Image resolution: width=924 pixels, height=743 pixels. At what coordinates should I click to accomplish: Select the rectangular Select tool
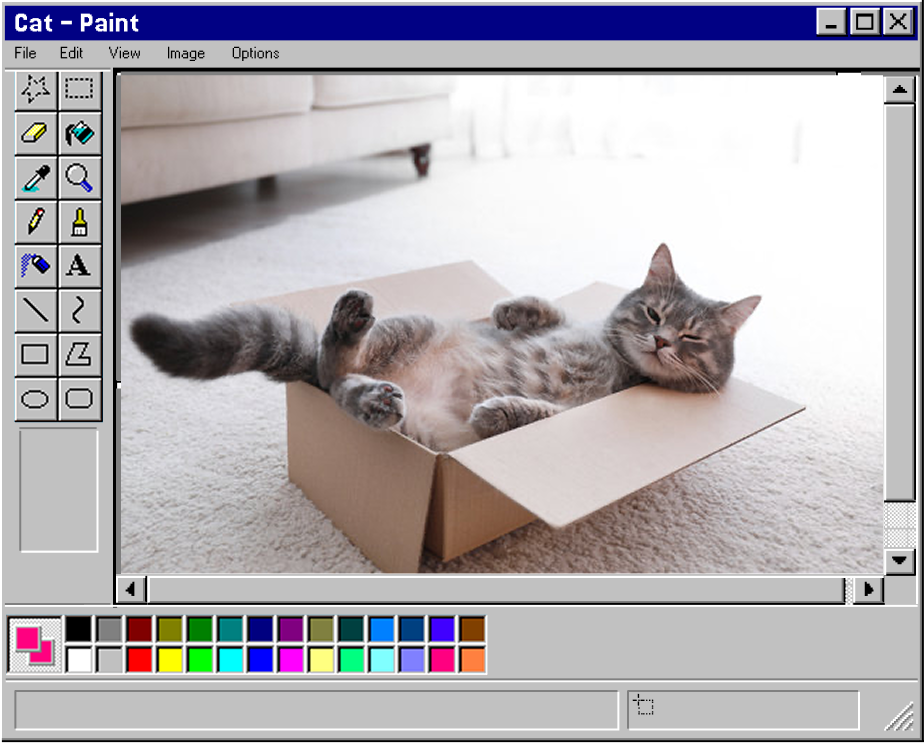point(79,89)
